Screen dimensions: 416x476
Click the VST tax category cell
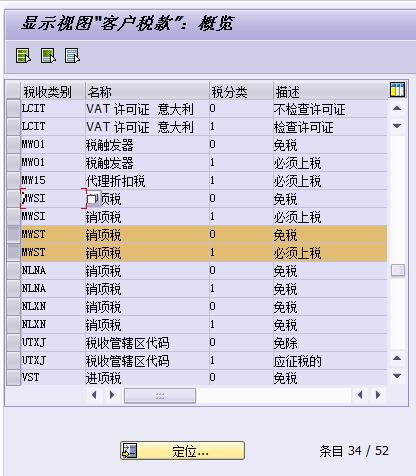[53, 378]
